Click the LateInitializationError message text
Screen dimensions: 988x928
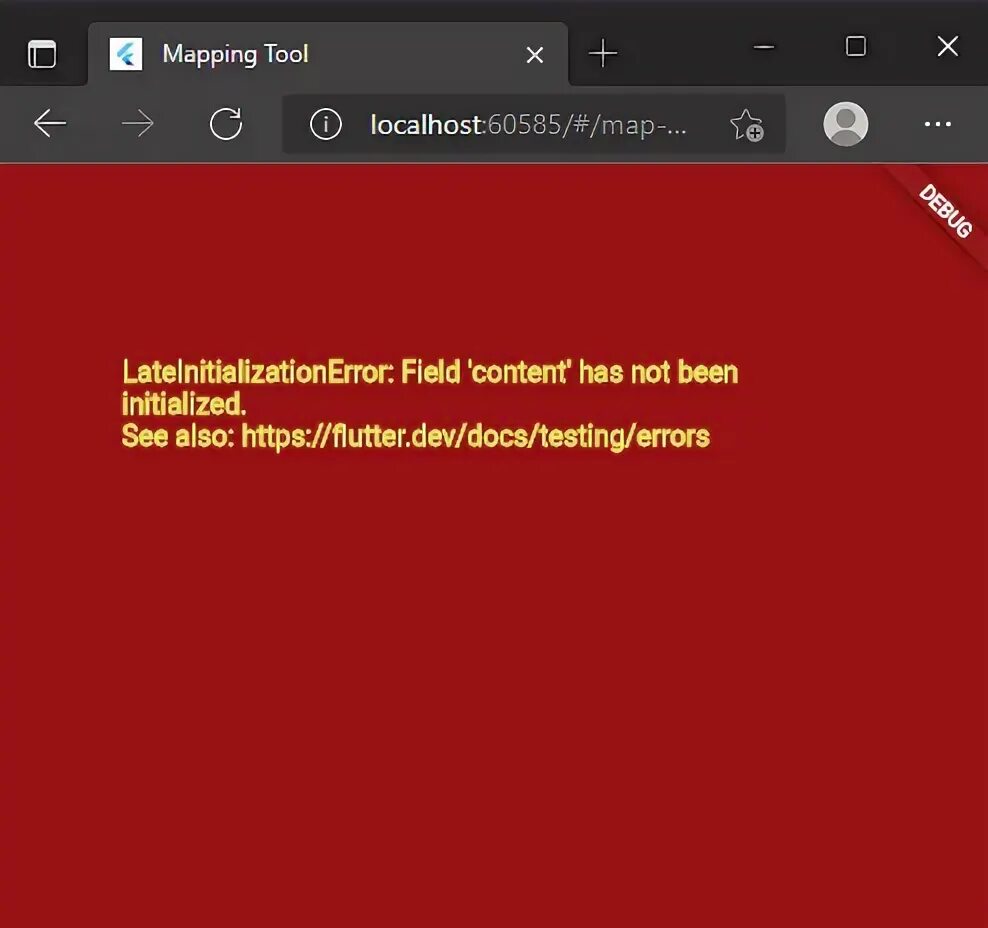click(x=430, y=387)
